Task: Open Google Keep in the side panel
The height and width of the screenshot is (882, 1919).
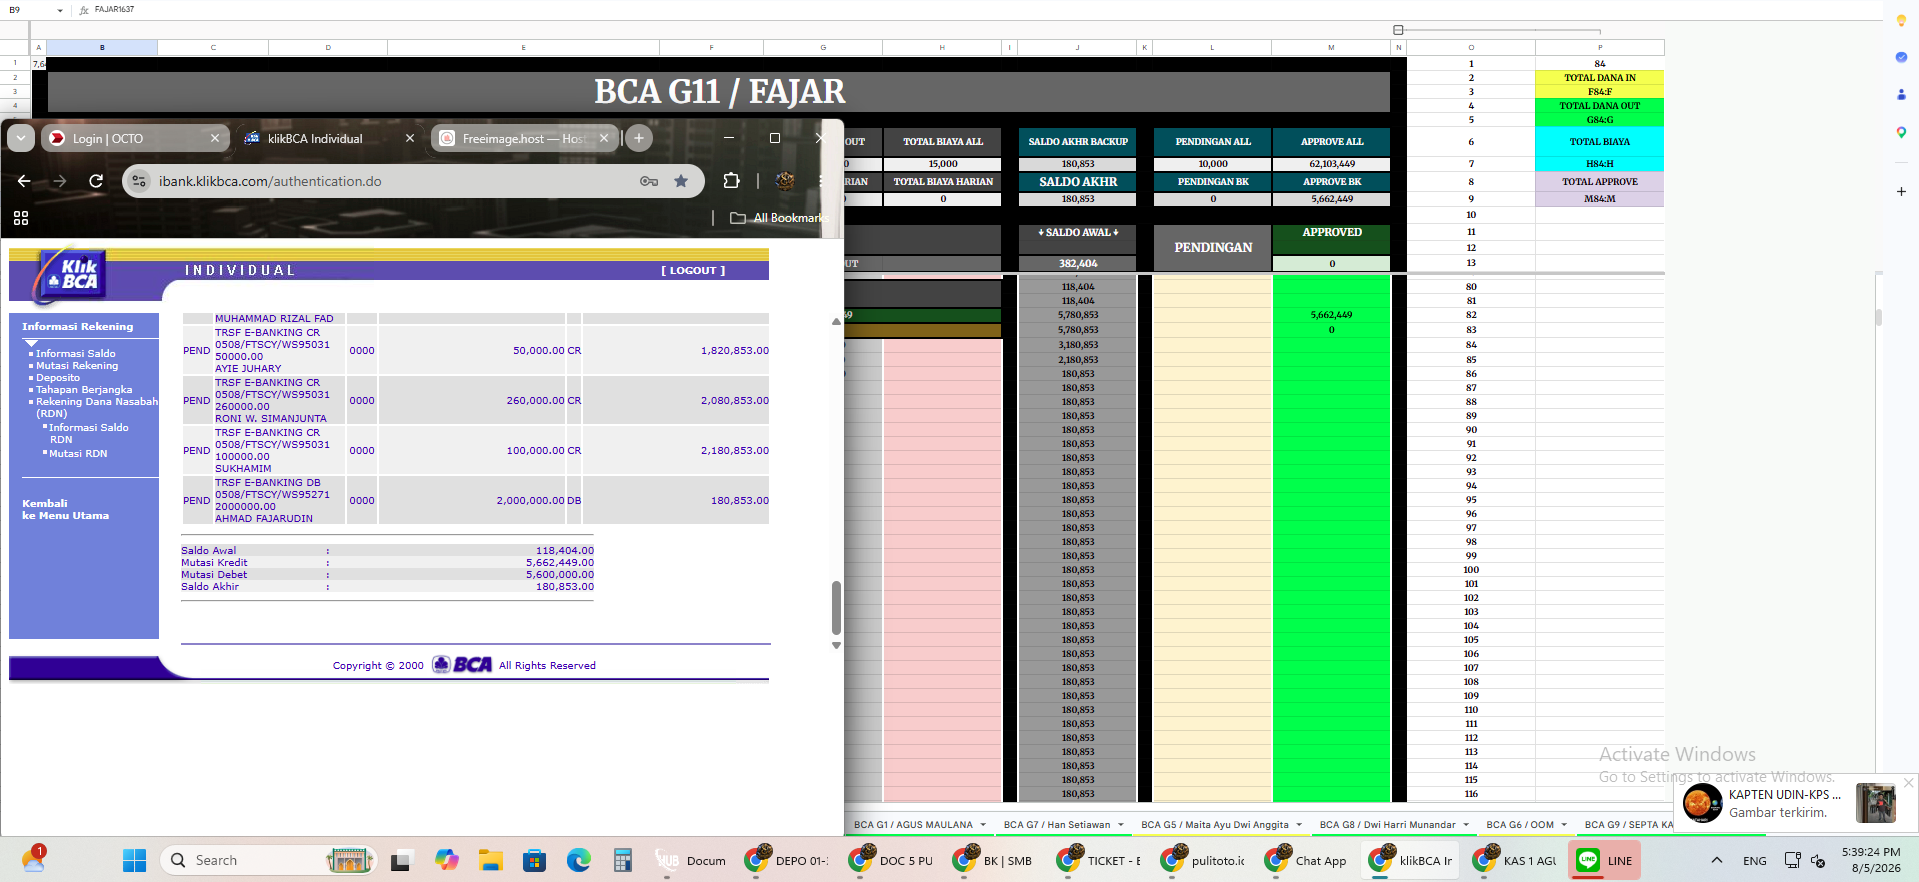Action: pyautogui.click(x=1901, y=21)
